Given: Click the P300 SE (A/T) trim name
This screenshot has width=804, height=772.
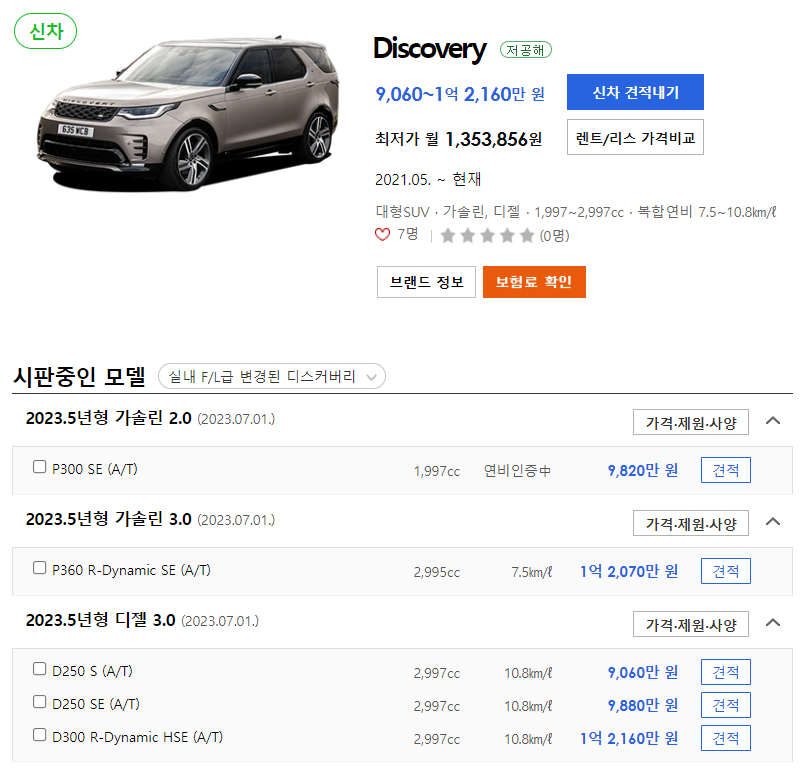Looking at the screenshot, I should pyautogui.click(x=95, y=469).
